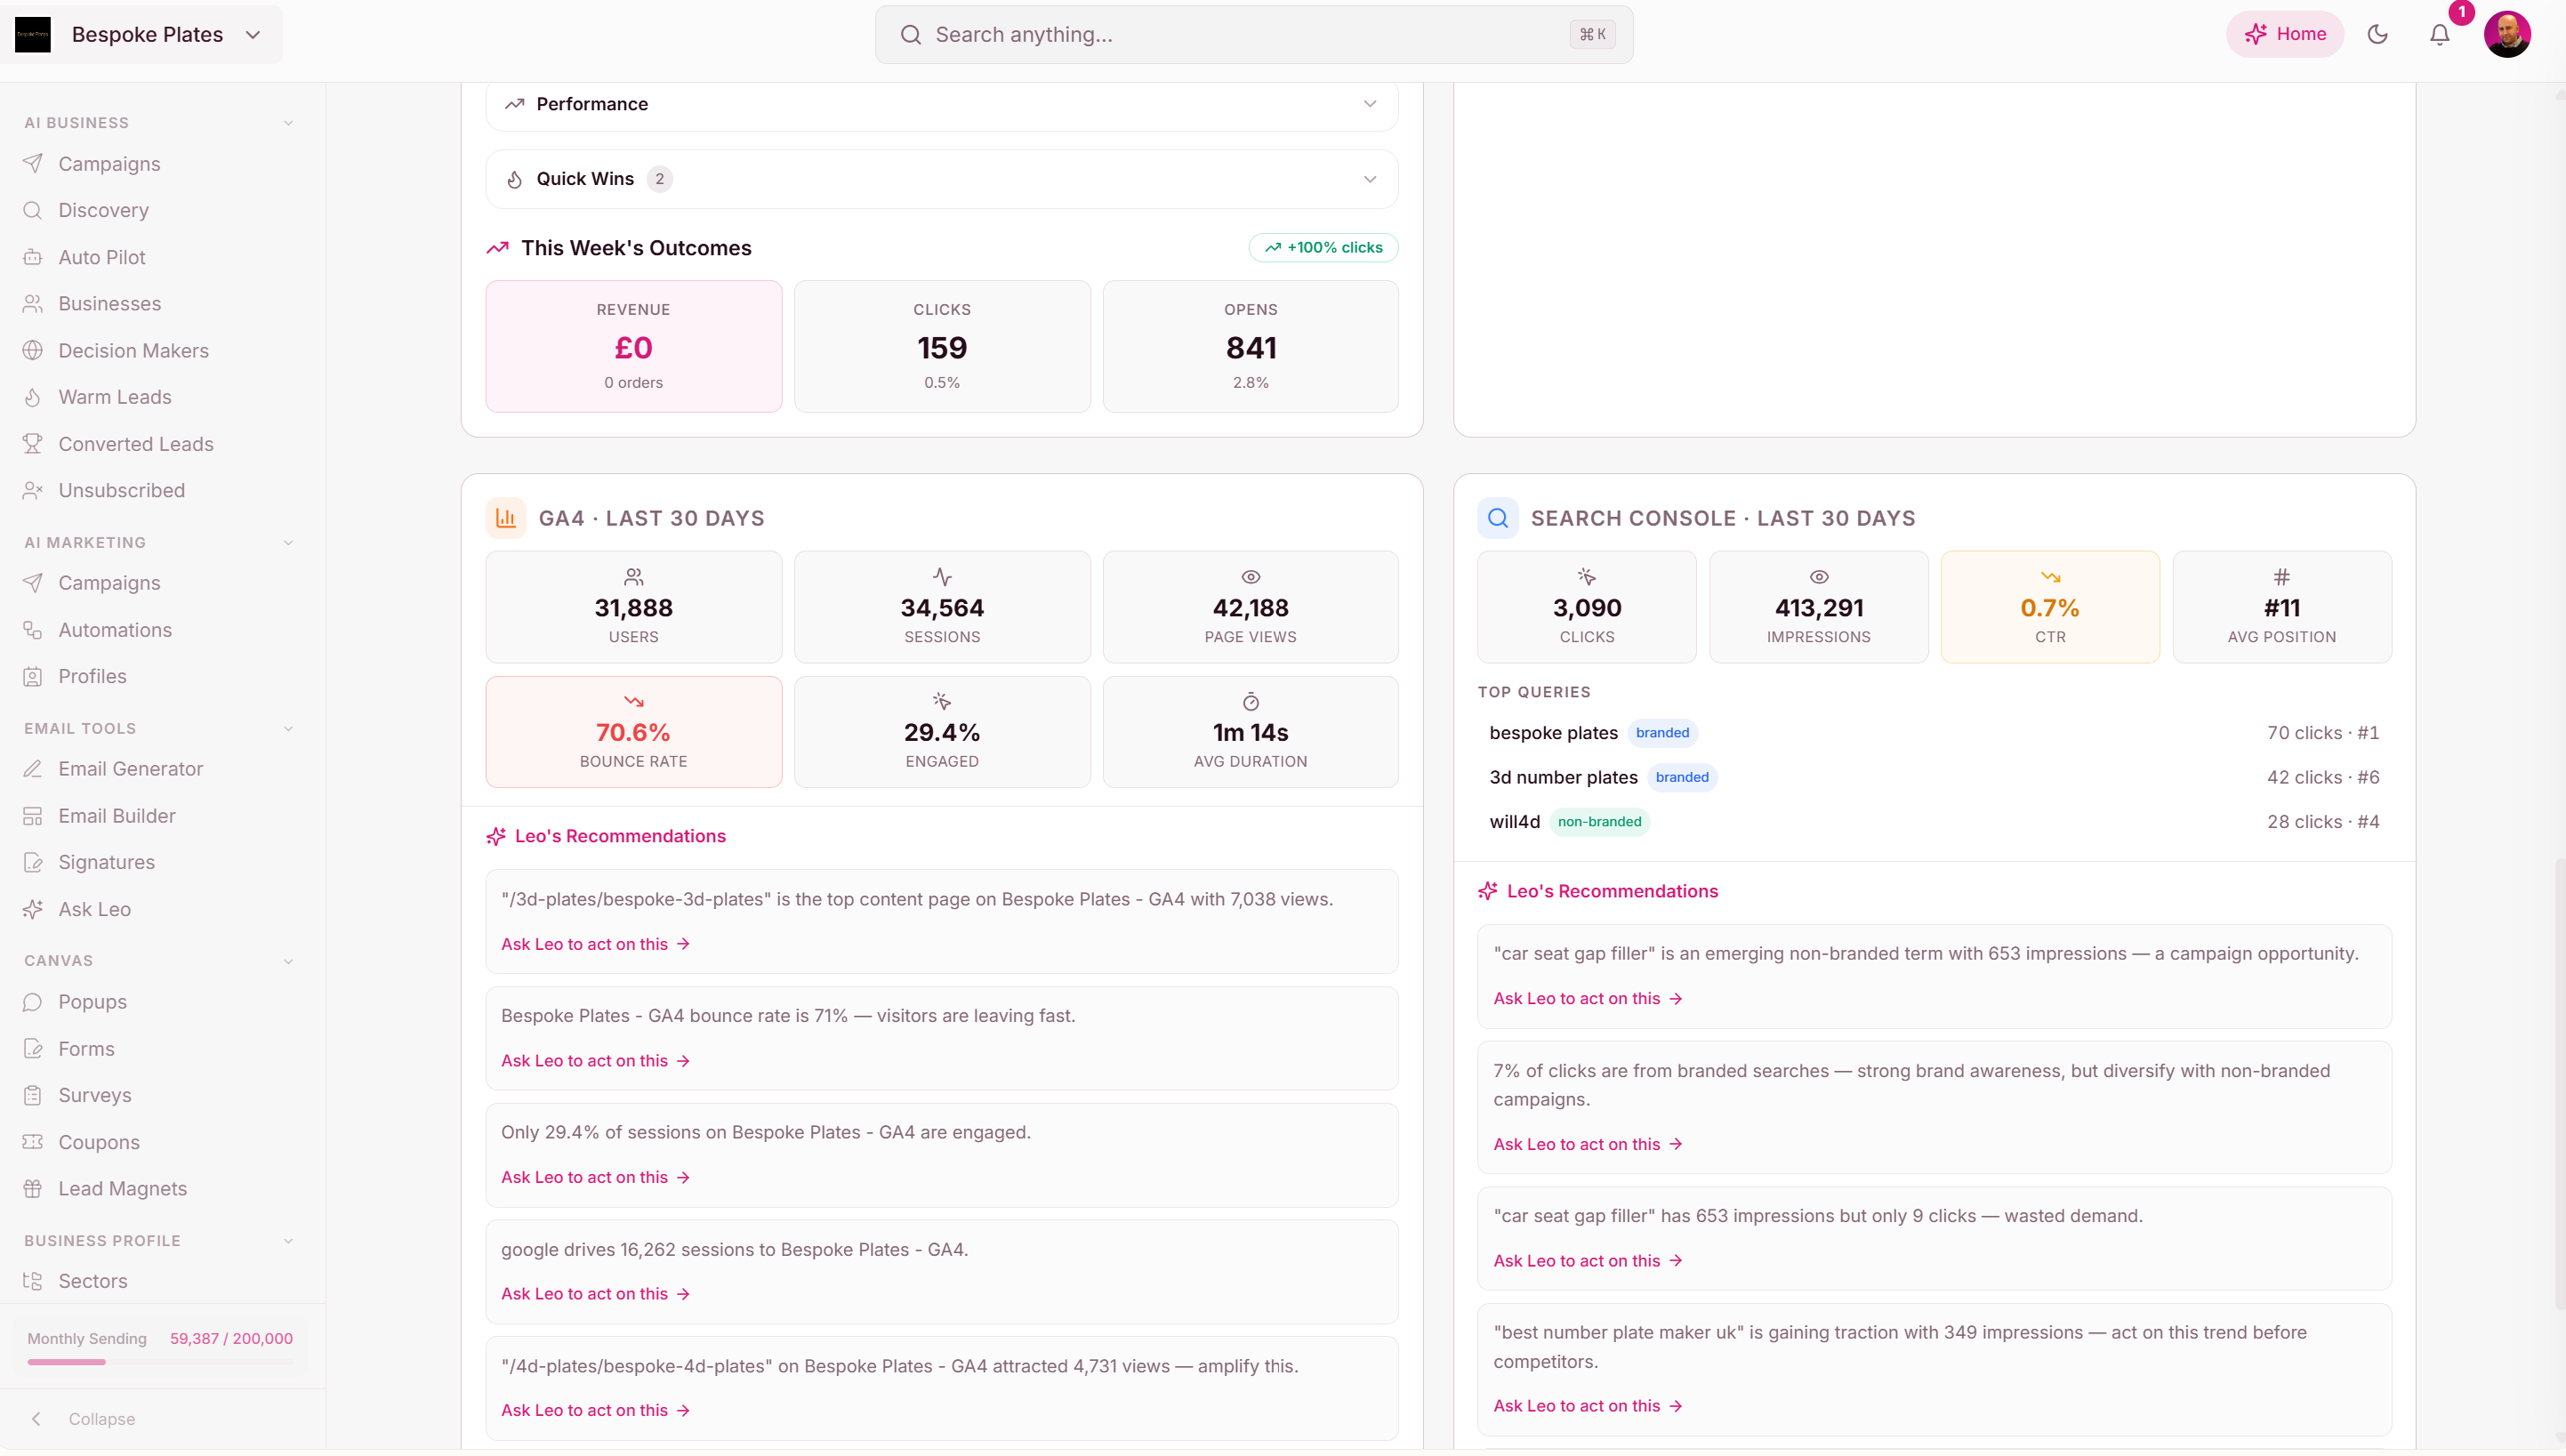This screenshot has width=2566, height=1456.
Task: Collapse the Email Tools sidebar group
Action: [x=288, y=728]
